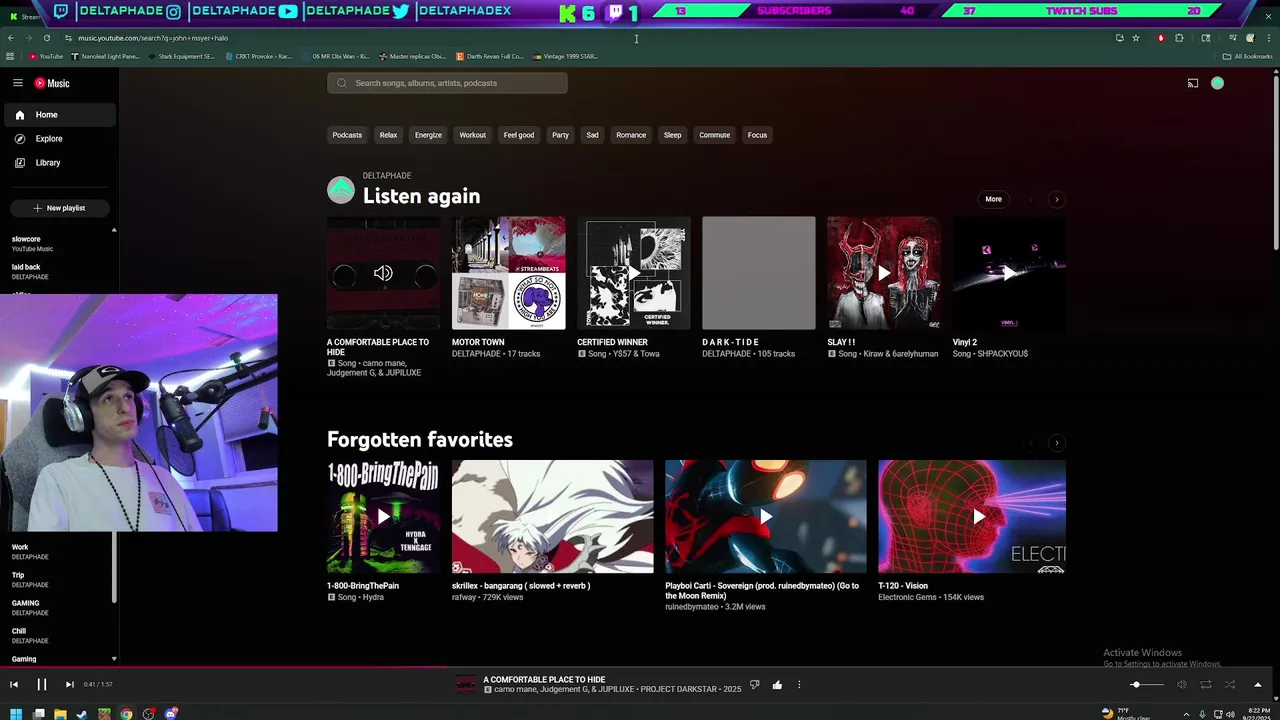Play Playboi Carti Sovereign remix
The image size is (1280, 720).
pos(766,517)
